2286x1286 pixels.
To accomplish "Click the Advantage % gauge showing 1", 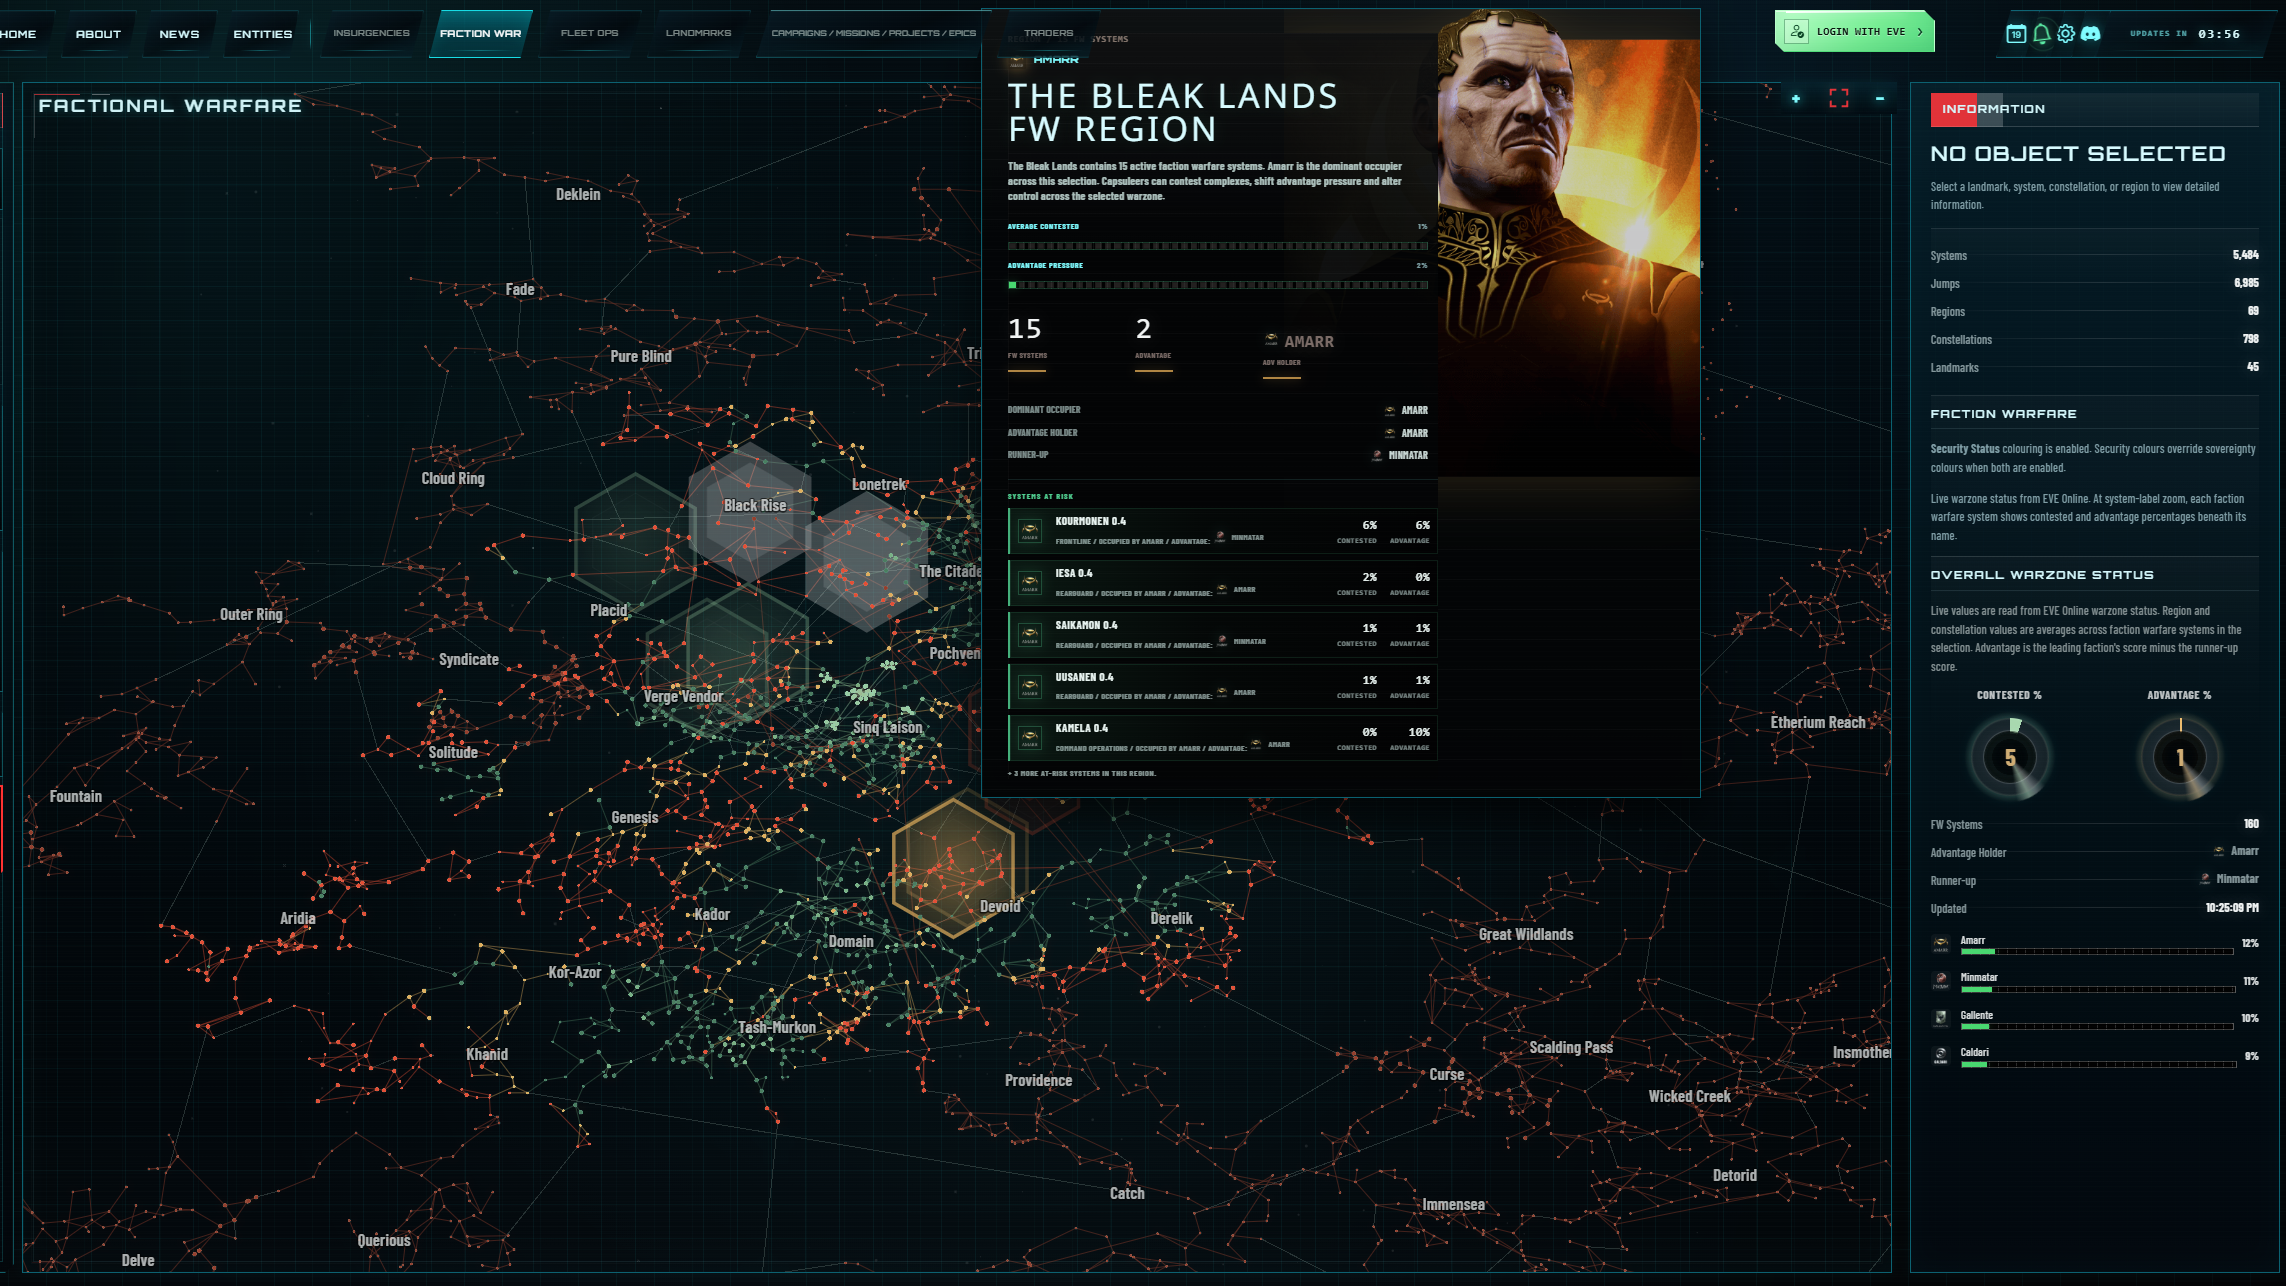I will point(2180,758).
